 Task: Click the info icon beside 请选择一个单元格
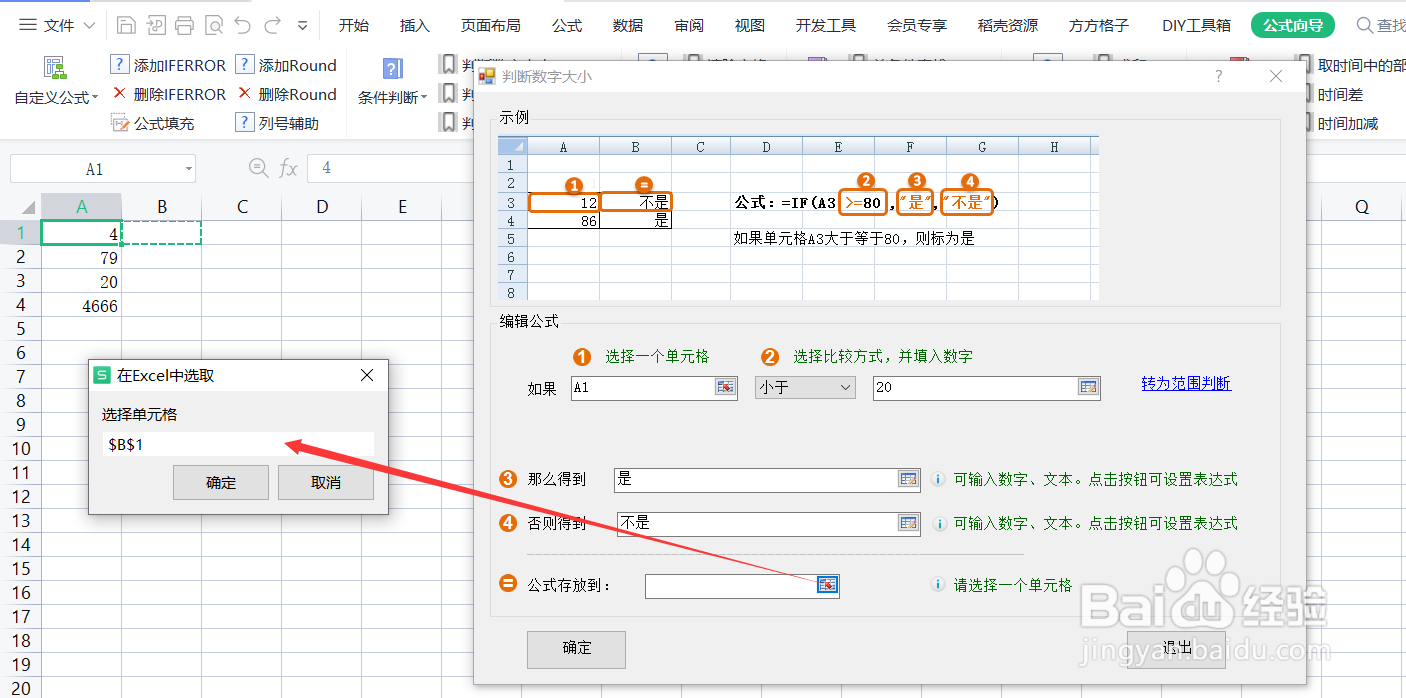tap(938, 585)
